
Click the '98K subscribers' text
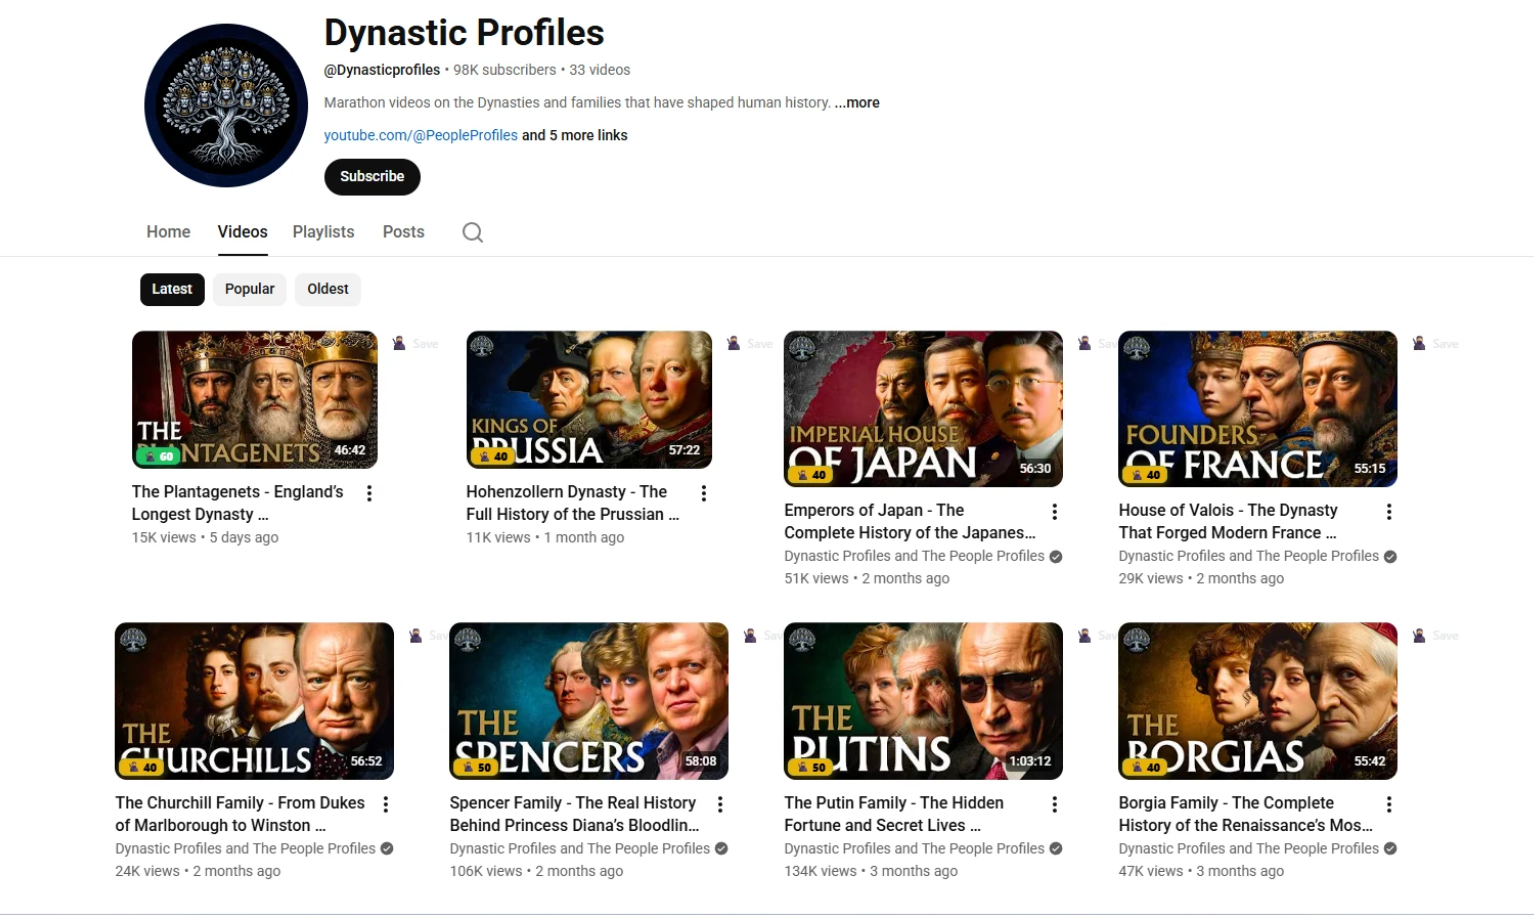coord(505,70)
